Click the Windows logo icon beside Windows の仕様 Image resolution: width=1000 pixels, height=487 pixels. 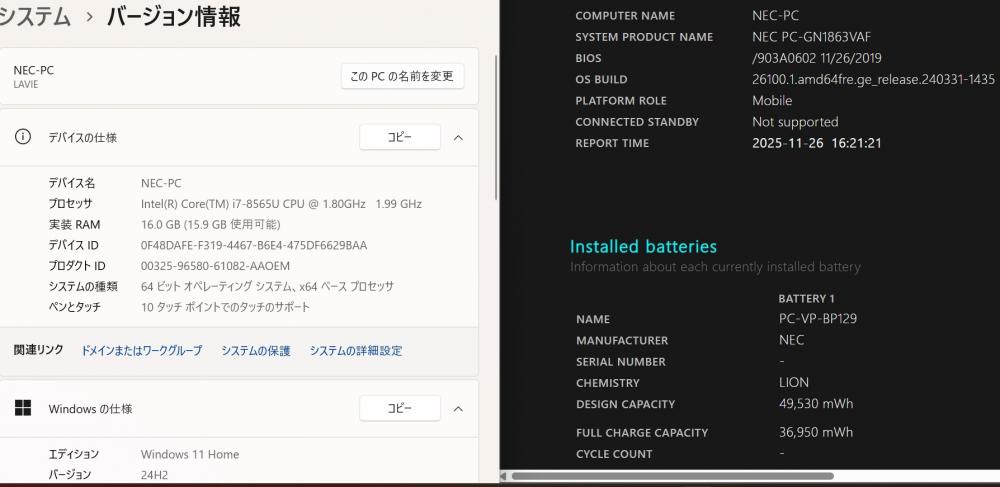pyautogui.click(x=23, y=409)
